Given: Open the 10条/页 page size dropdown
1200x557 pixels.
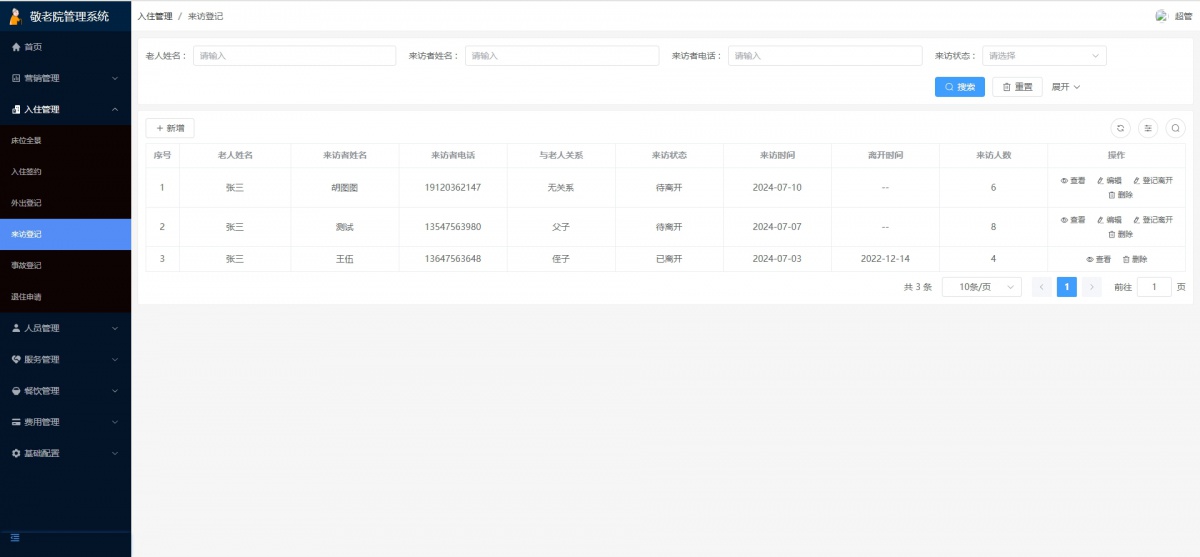Looking at the screenshot, I should pos(981,287).
